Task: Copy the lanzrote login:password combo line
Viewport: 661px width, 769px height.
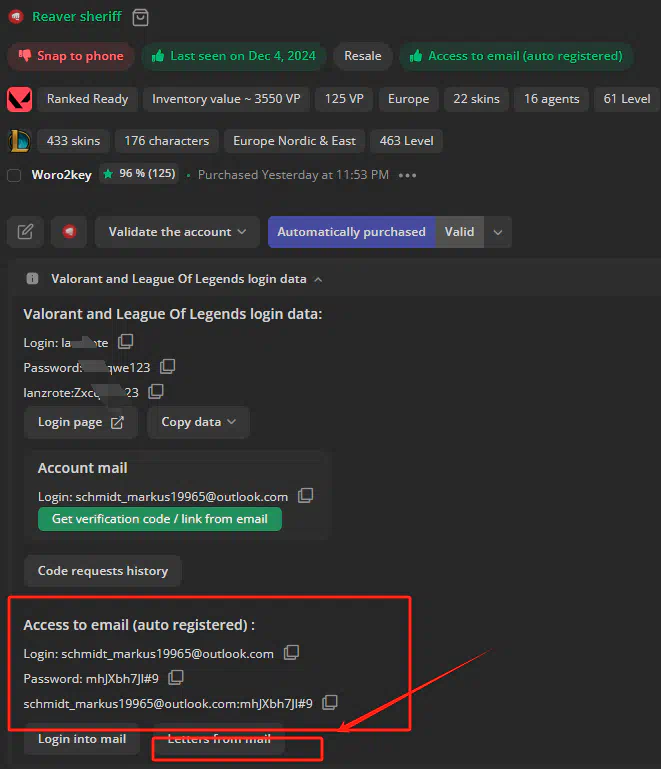Action: tap(156, 391)
